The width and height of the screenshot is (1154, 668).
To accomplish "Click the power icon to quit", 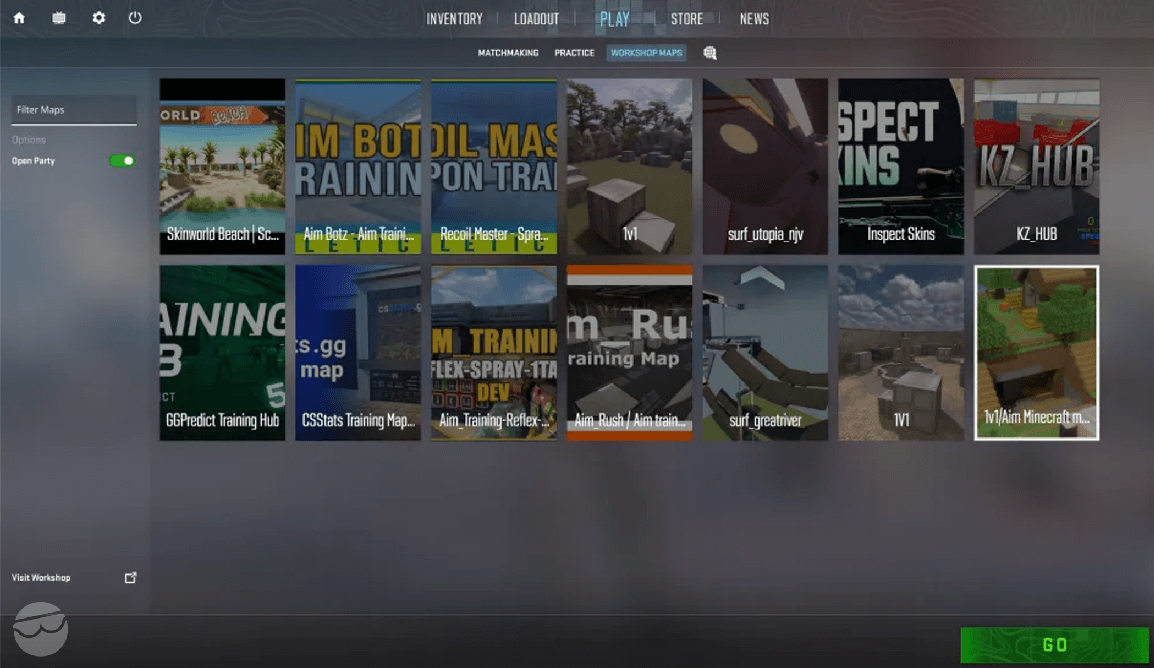I will click(x=135, y=17).
